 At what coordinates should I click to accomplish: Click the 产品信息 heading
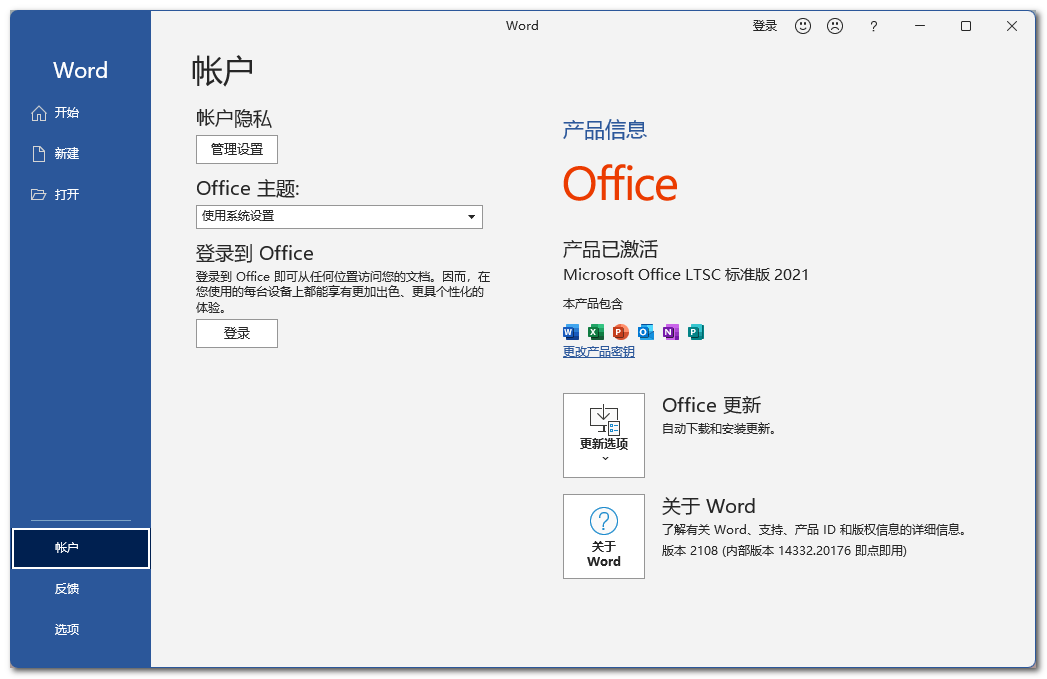click(605, 130)
